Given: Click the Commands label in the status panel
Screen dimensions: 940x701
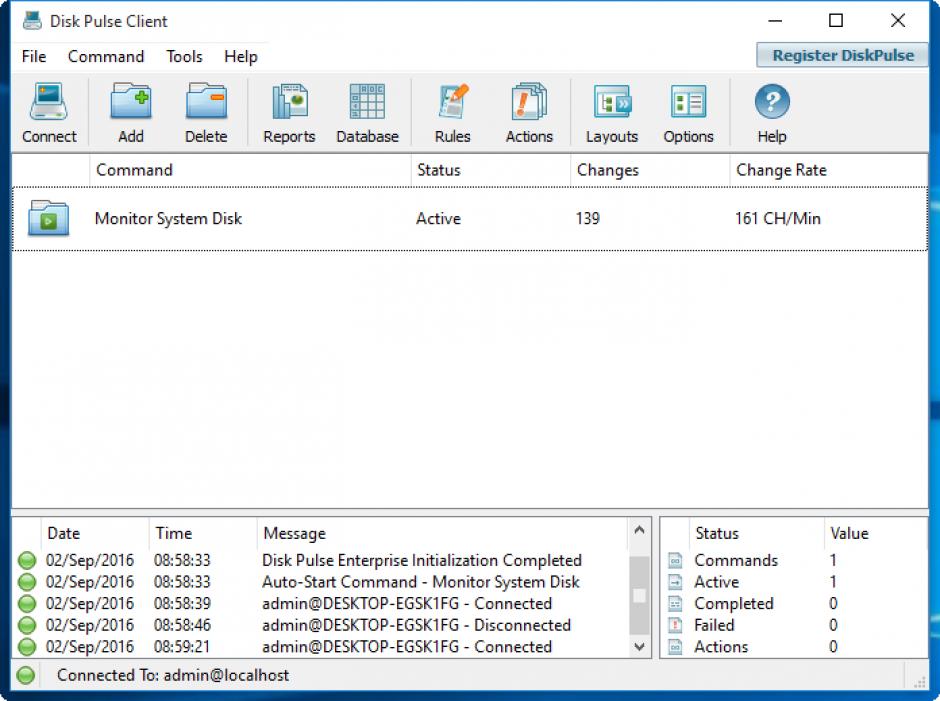Looking at the screenshot, I should tap(736, 561).
